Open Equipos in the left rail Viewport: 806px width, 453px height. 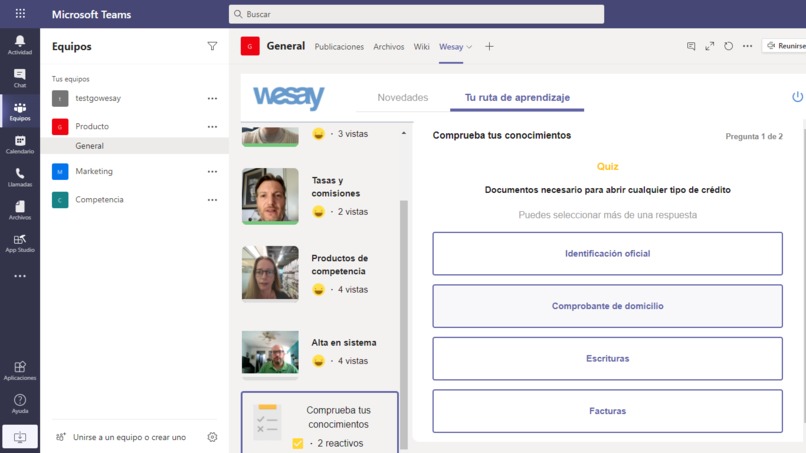tap(20, 111)
